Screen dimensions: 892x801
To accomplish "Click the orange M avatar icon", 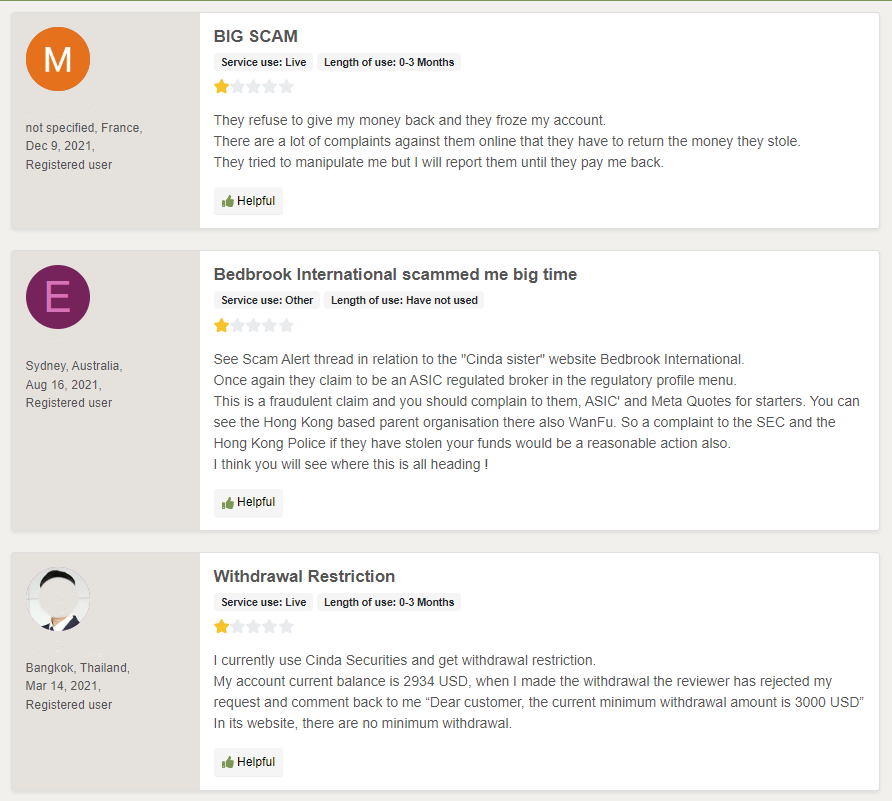I will pos(58,59).
